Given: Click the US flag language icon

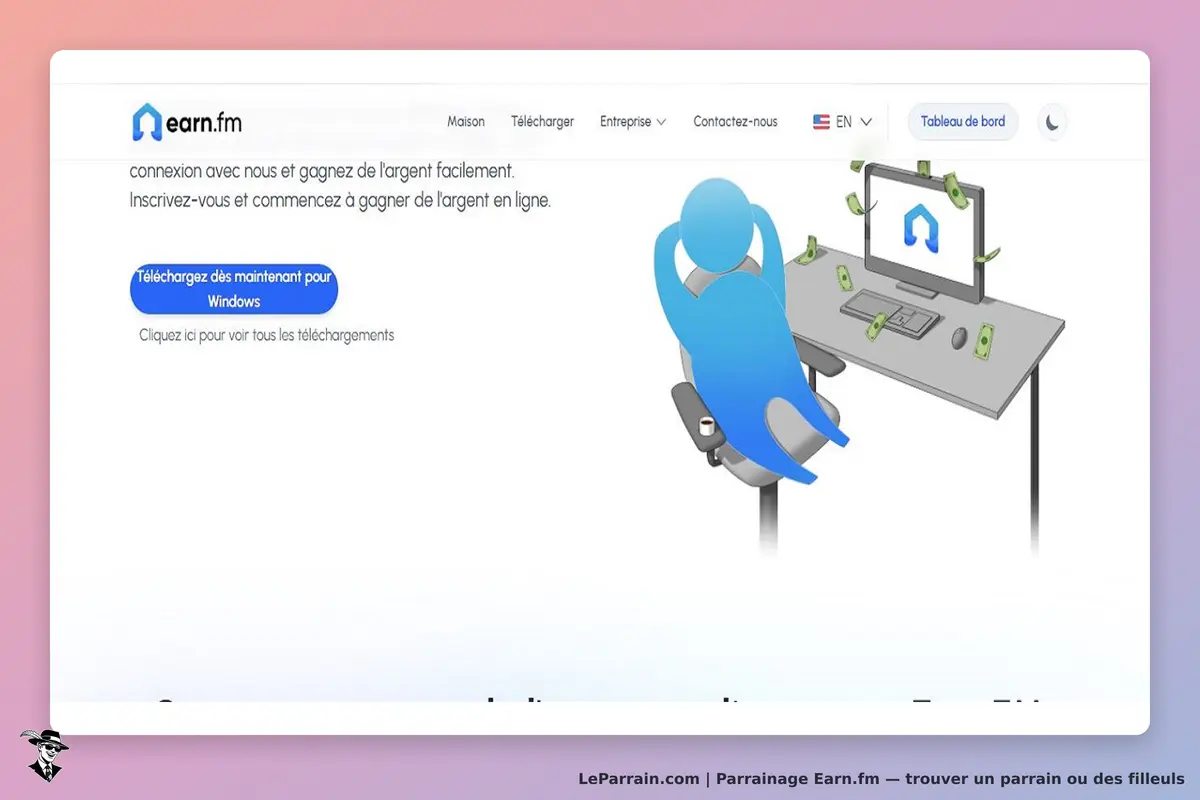Looking at the screenshot, I should [x=821, y=122].
